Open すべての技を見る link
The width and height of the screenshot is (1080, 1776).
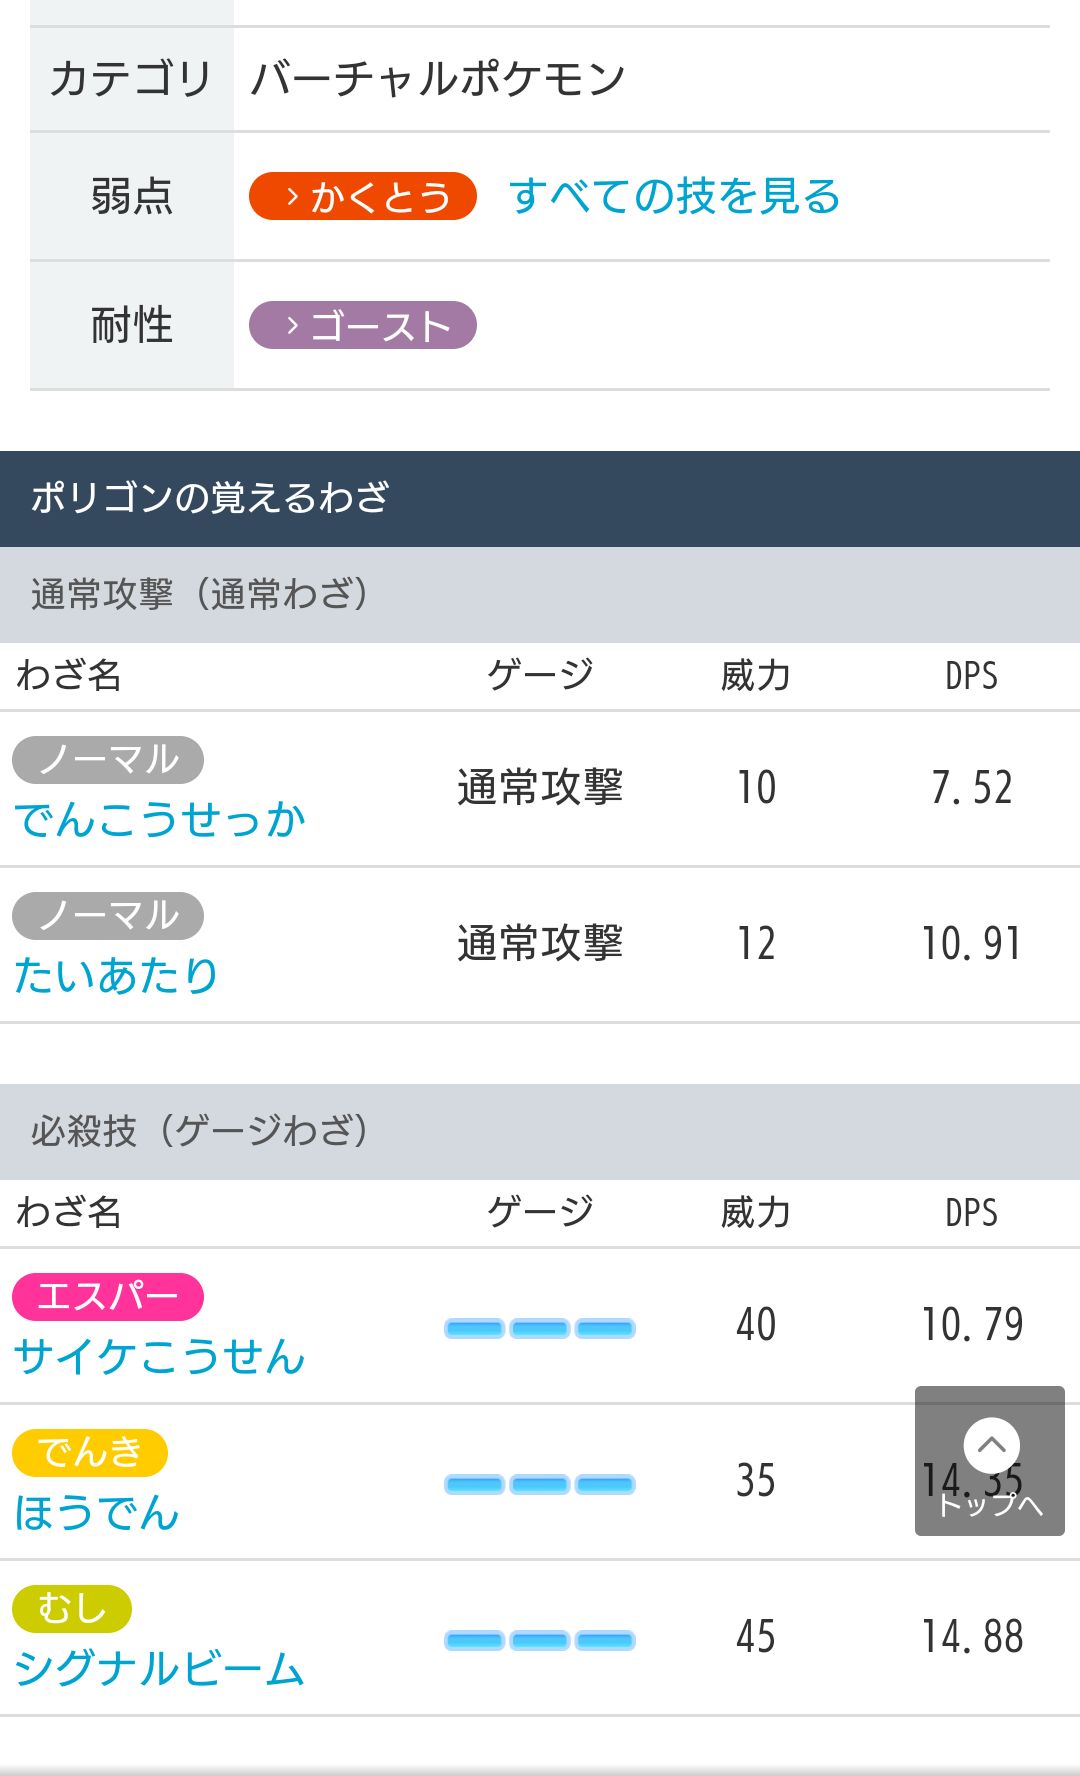coord(674,196)
